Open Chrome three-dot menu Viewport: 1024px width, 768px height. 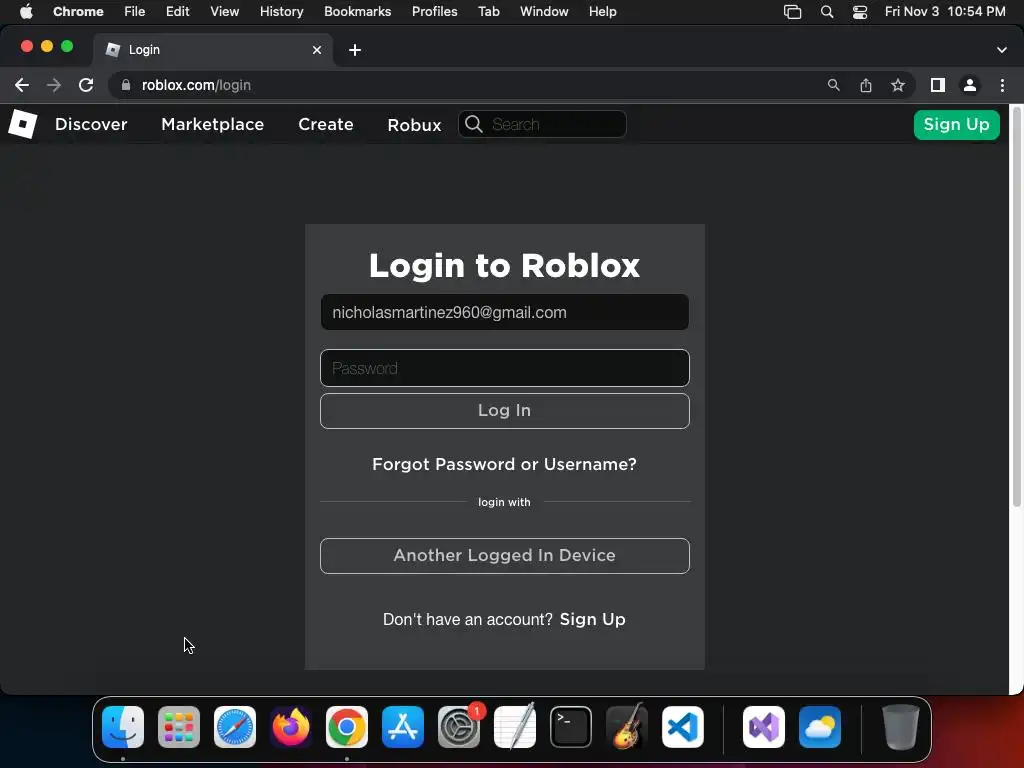[x=1002, y=85]
